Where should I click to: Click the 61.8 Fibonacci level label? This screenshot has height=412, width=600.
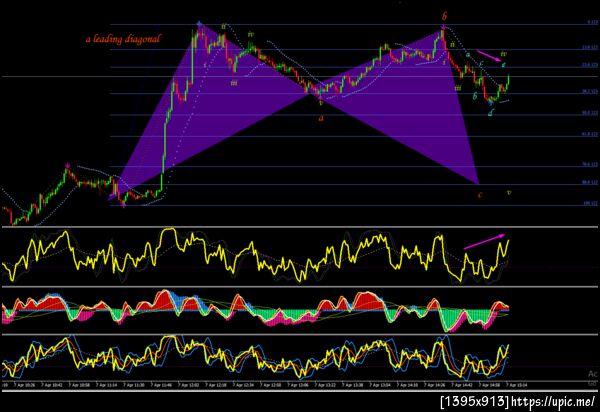tap(590, 134)
